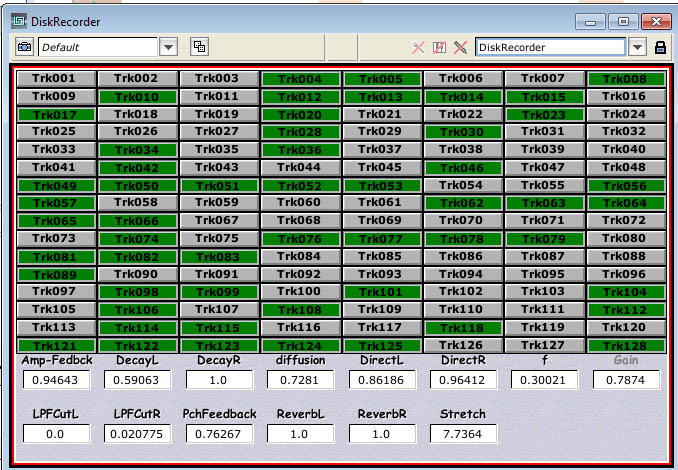
Task: Minimize the DiskRecorder window
Action: 591,22
